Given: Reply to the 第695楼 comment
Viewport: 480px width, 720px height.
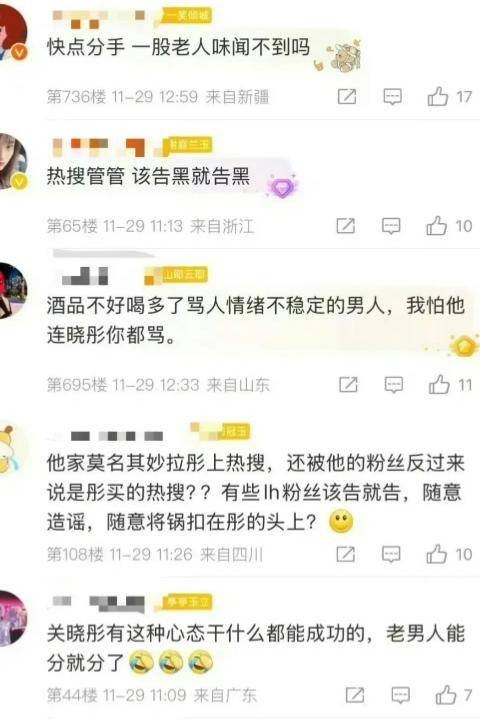Looking at the screenshot, I should [393, 385].
